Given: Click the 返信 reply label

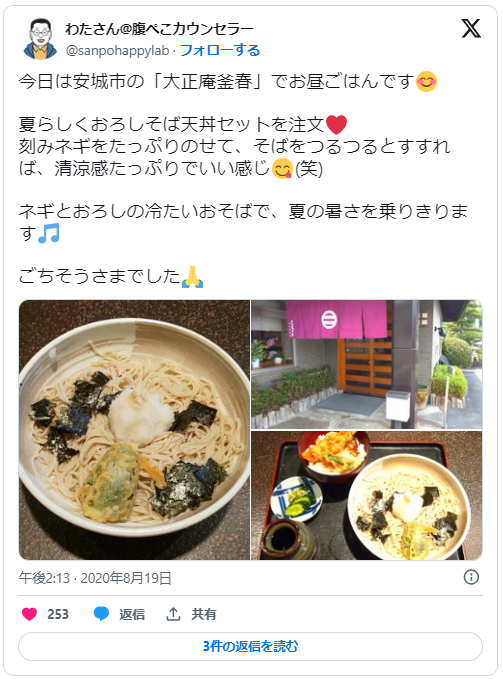Looking at the screenshot, I should click(x=132, y=614).
